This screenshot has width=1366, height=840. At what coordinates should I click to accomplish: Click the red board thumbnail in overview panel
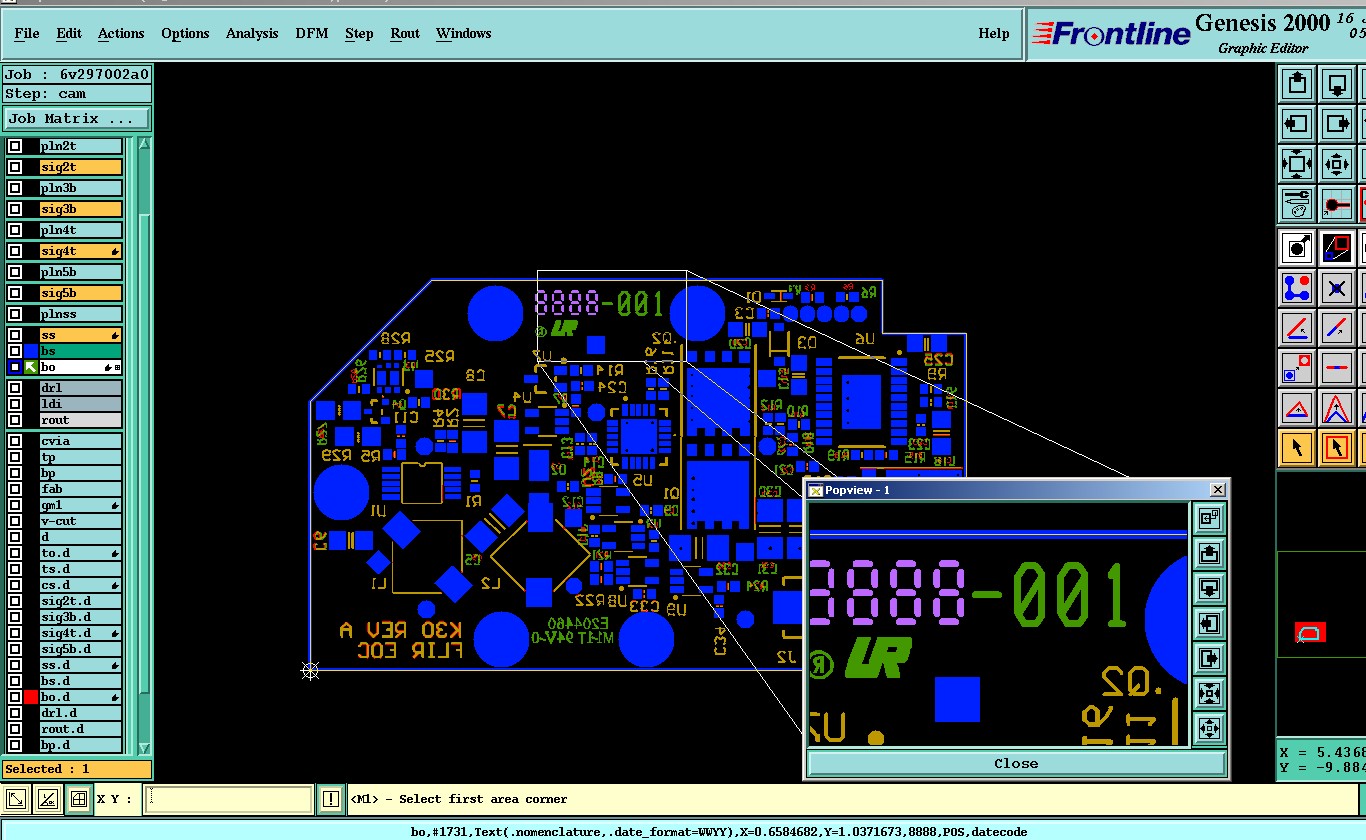pyautogui.click(x=1311, y=632)
